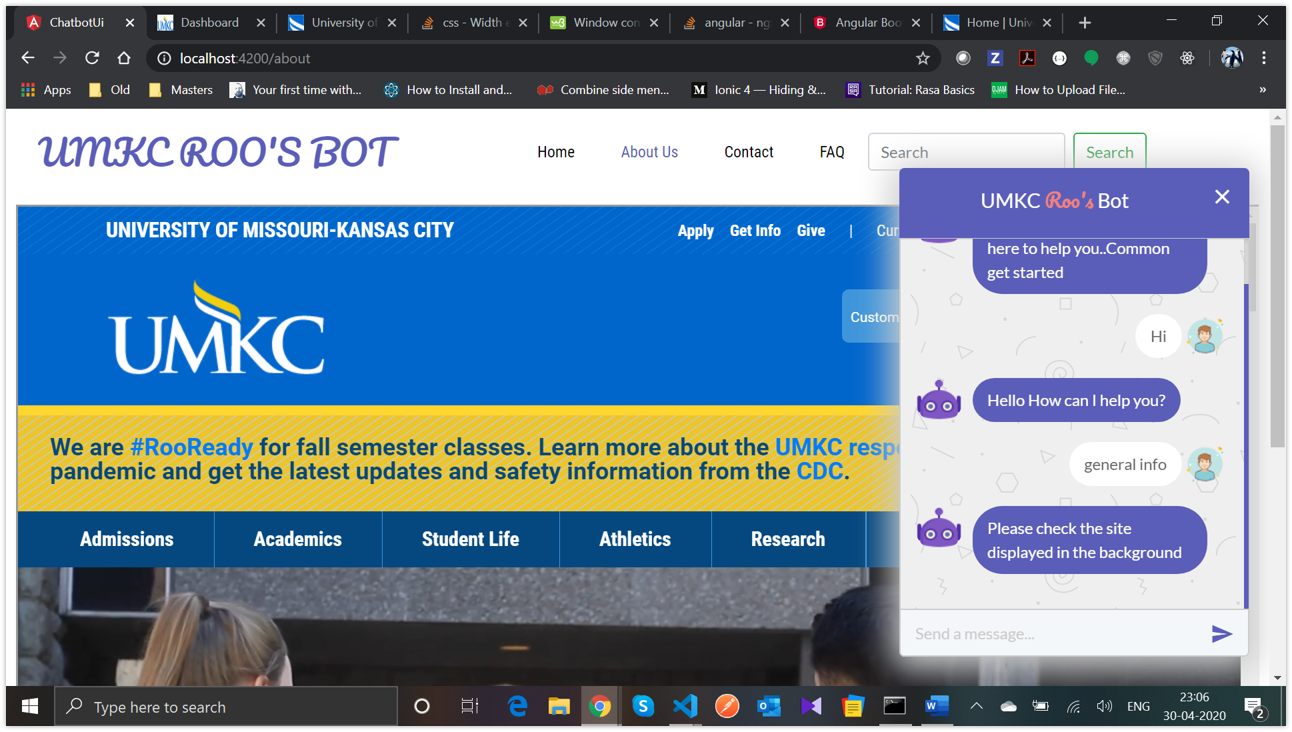Open Windows Start menu
Image resolution: width=1292 pixels, height=732 pixels.
click(30, 707)
